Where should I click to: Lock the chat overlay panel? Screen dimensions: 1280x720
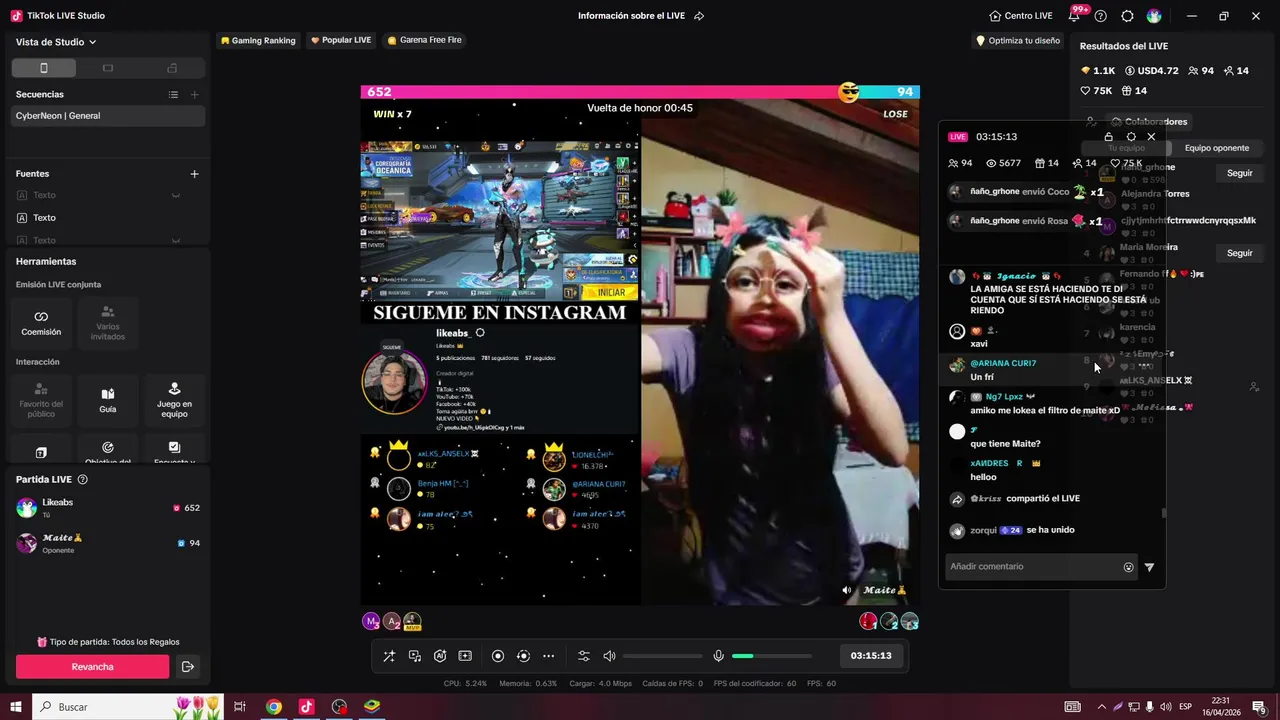tap(1108, 137)
